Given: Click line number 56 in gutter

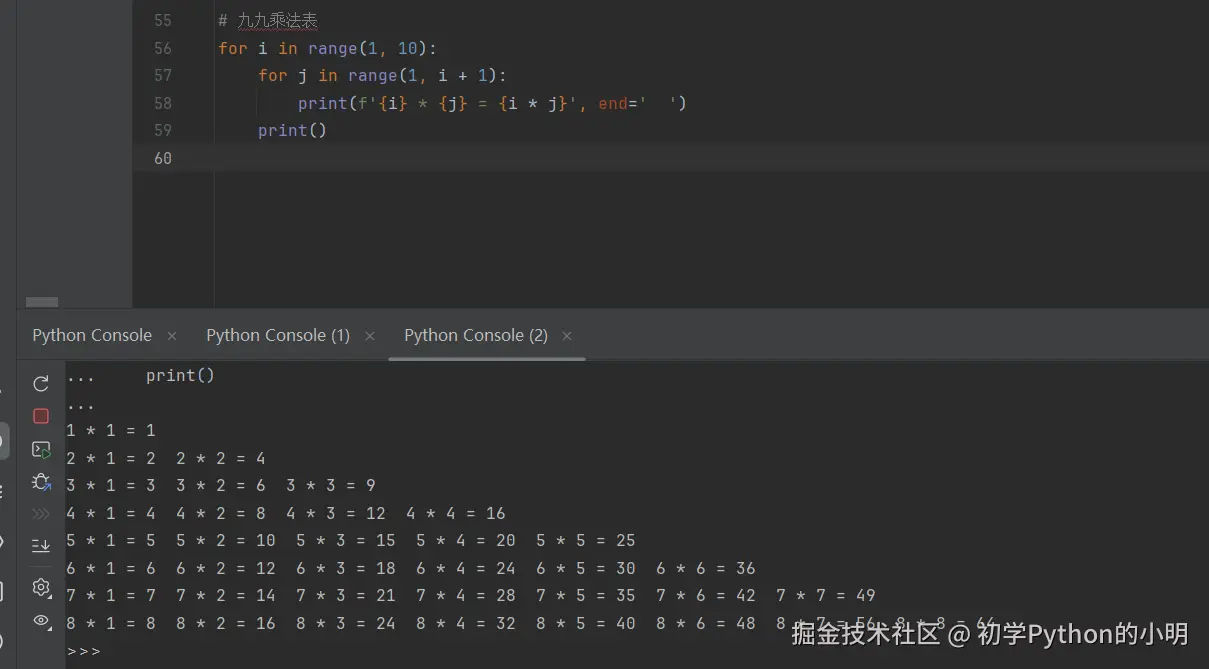Looking at the screenshot, I should click(163, 48).
